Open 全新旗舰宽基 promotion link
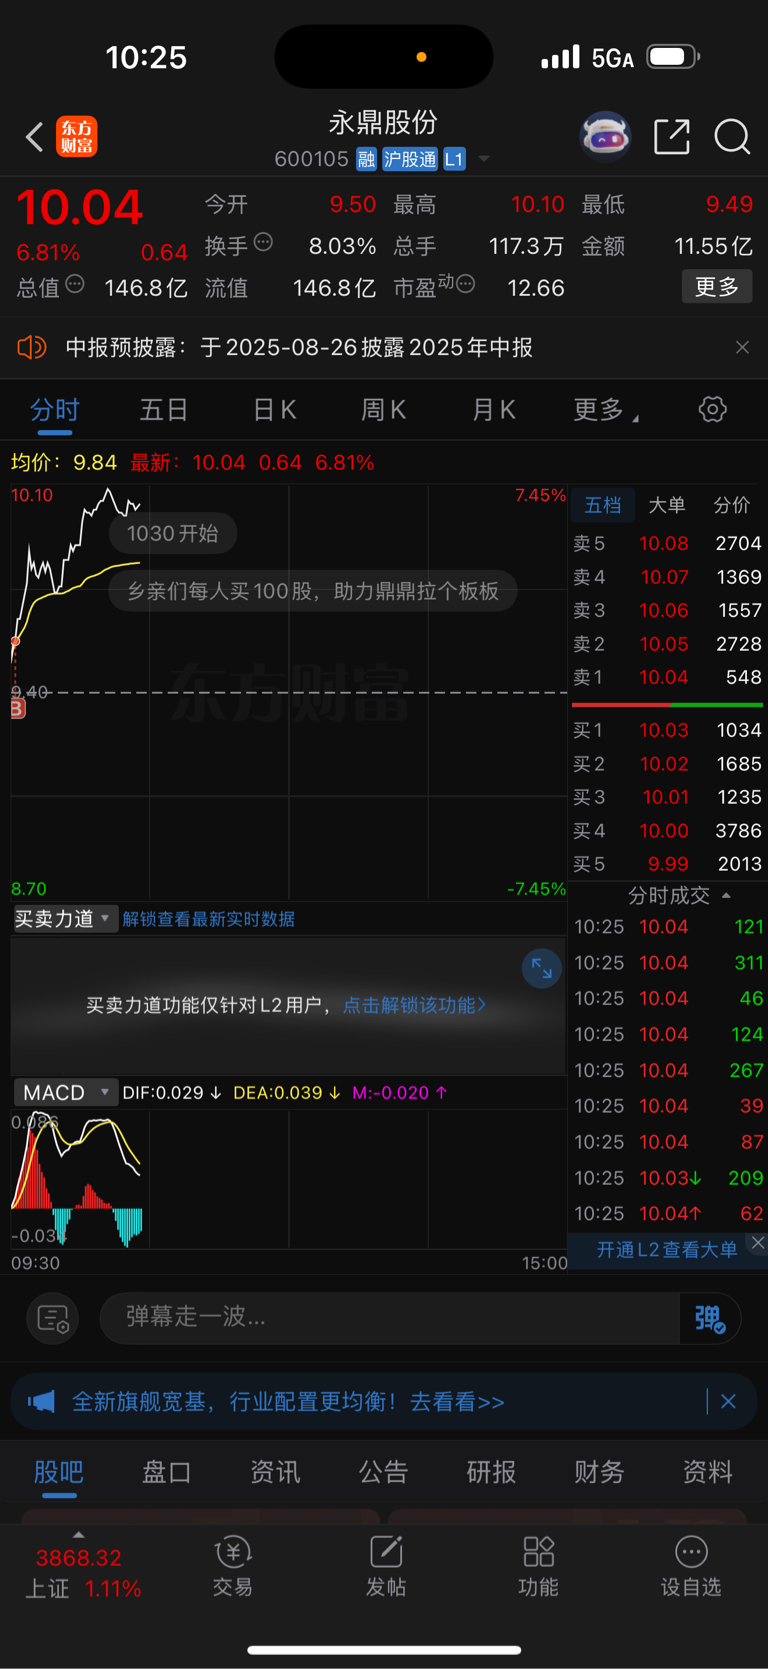Screen dimensions: 768x1669 pyautogui.click(x=288, y=1402)
